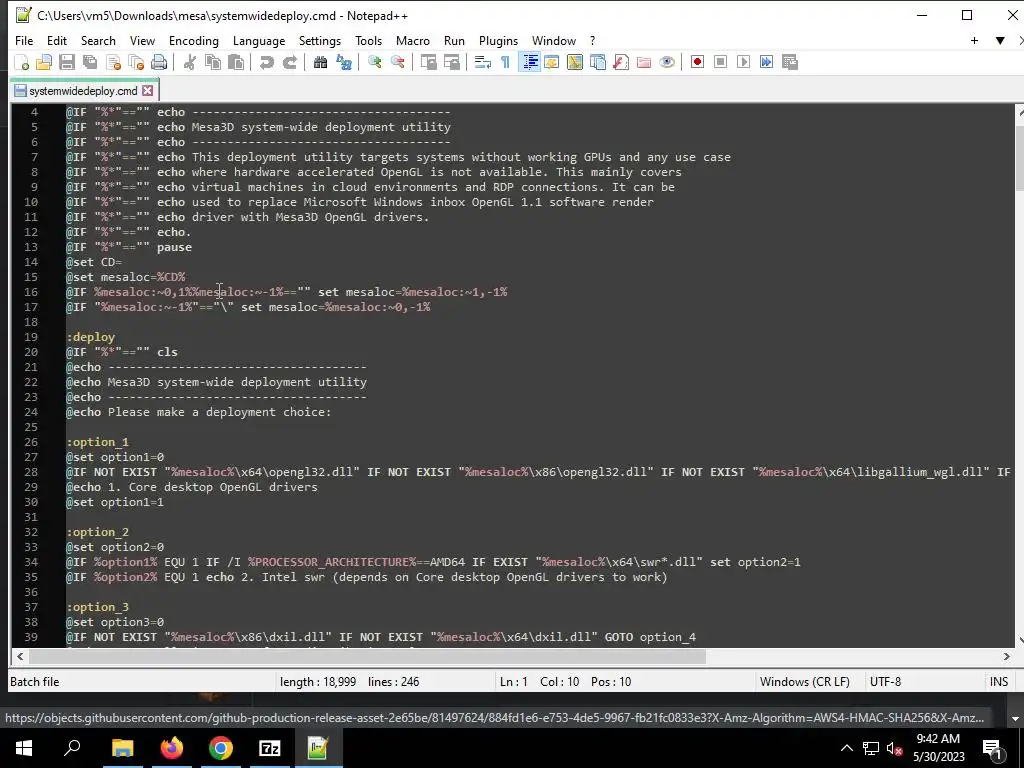Open the File menu
The image size is (1024, 768).
(24, 40)
